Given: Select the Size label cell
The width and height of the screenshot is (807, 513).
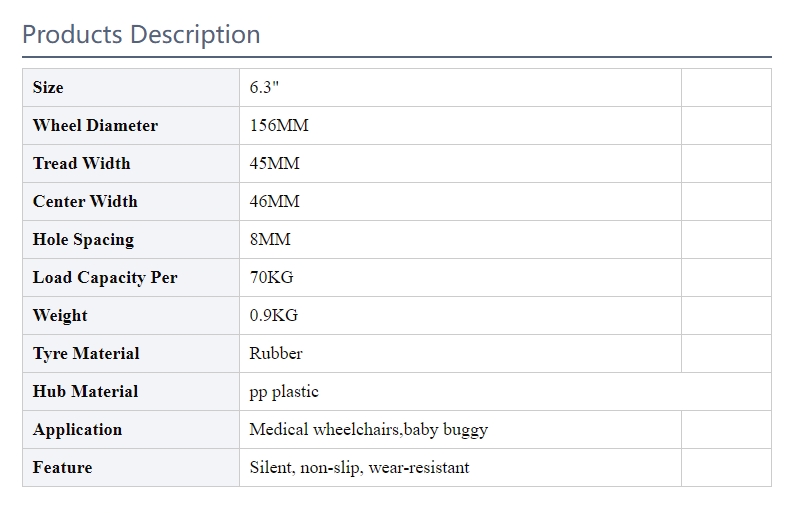Looking at the screenshot, I should pyautogui.click(x=131, y=87).
